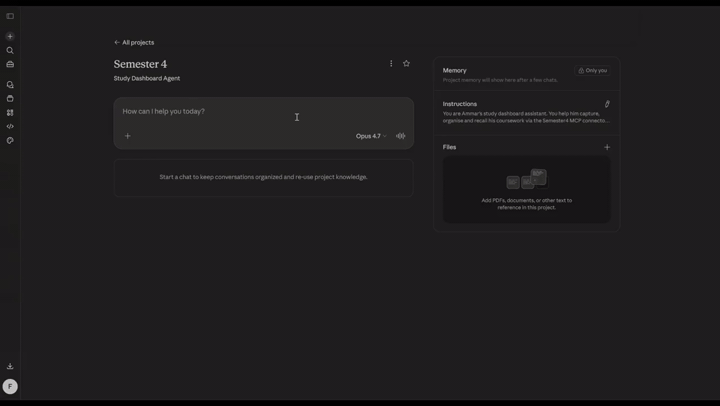
Task: Click the 'Start a chat to keep conversations organized' text
Action: pyautogui.click(x=264, y=177)
